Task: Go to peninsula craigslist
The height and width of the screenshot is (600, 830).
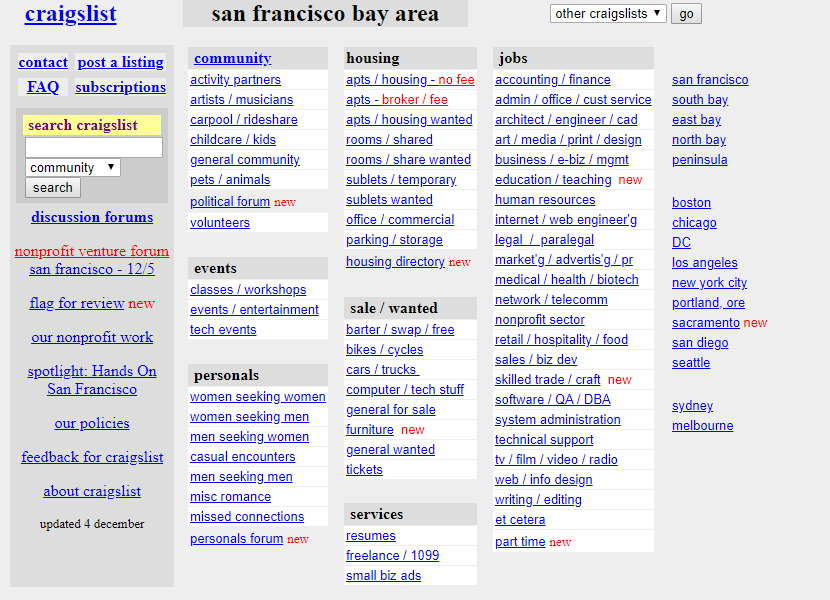Action: (x=699, y=159)
